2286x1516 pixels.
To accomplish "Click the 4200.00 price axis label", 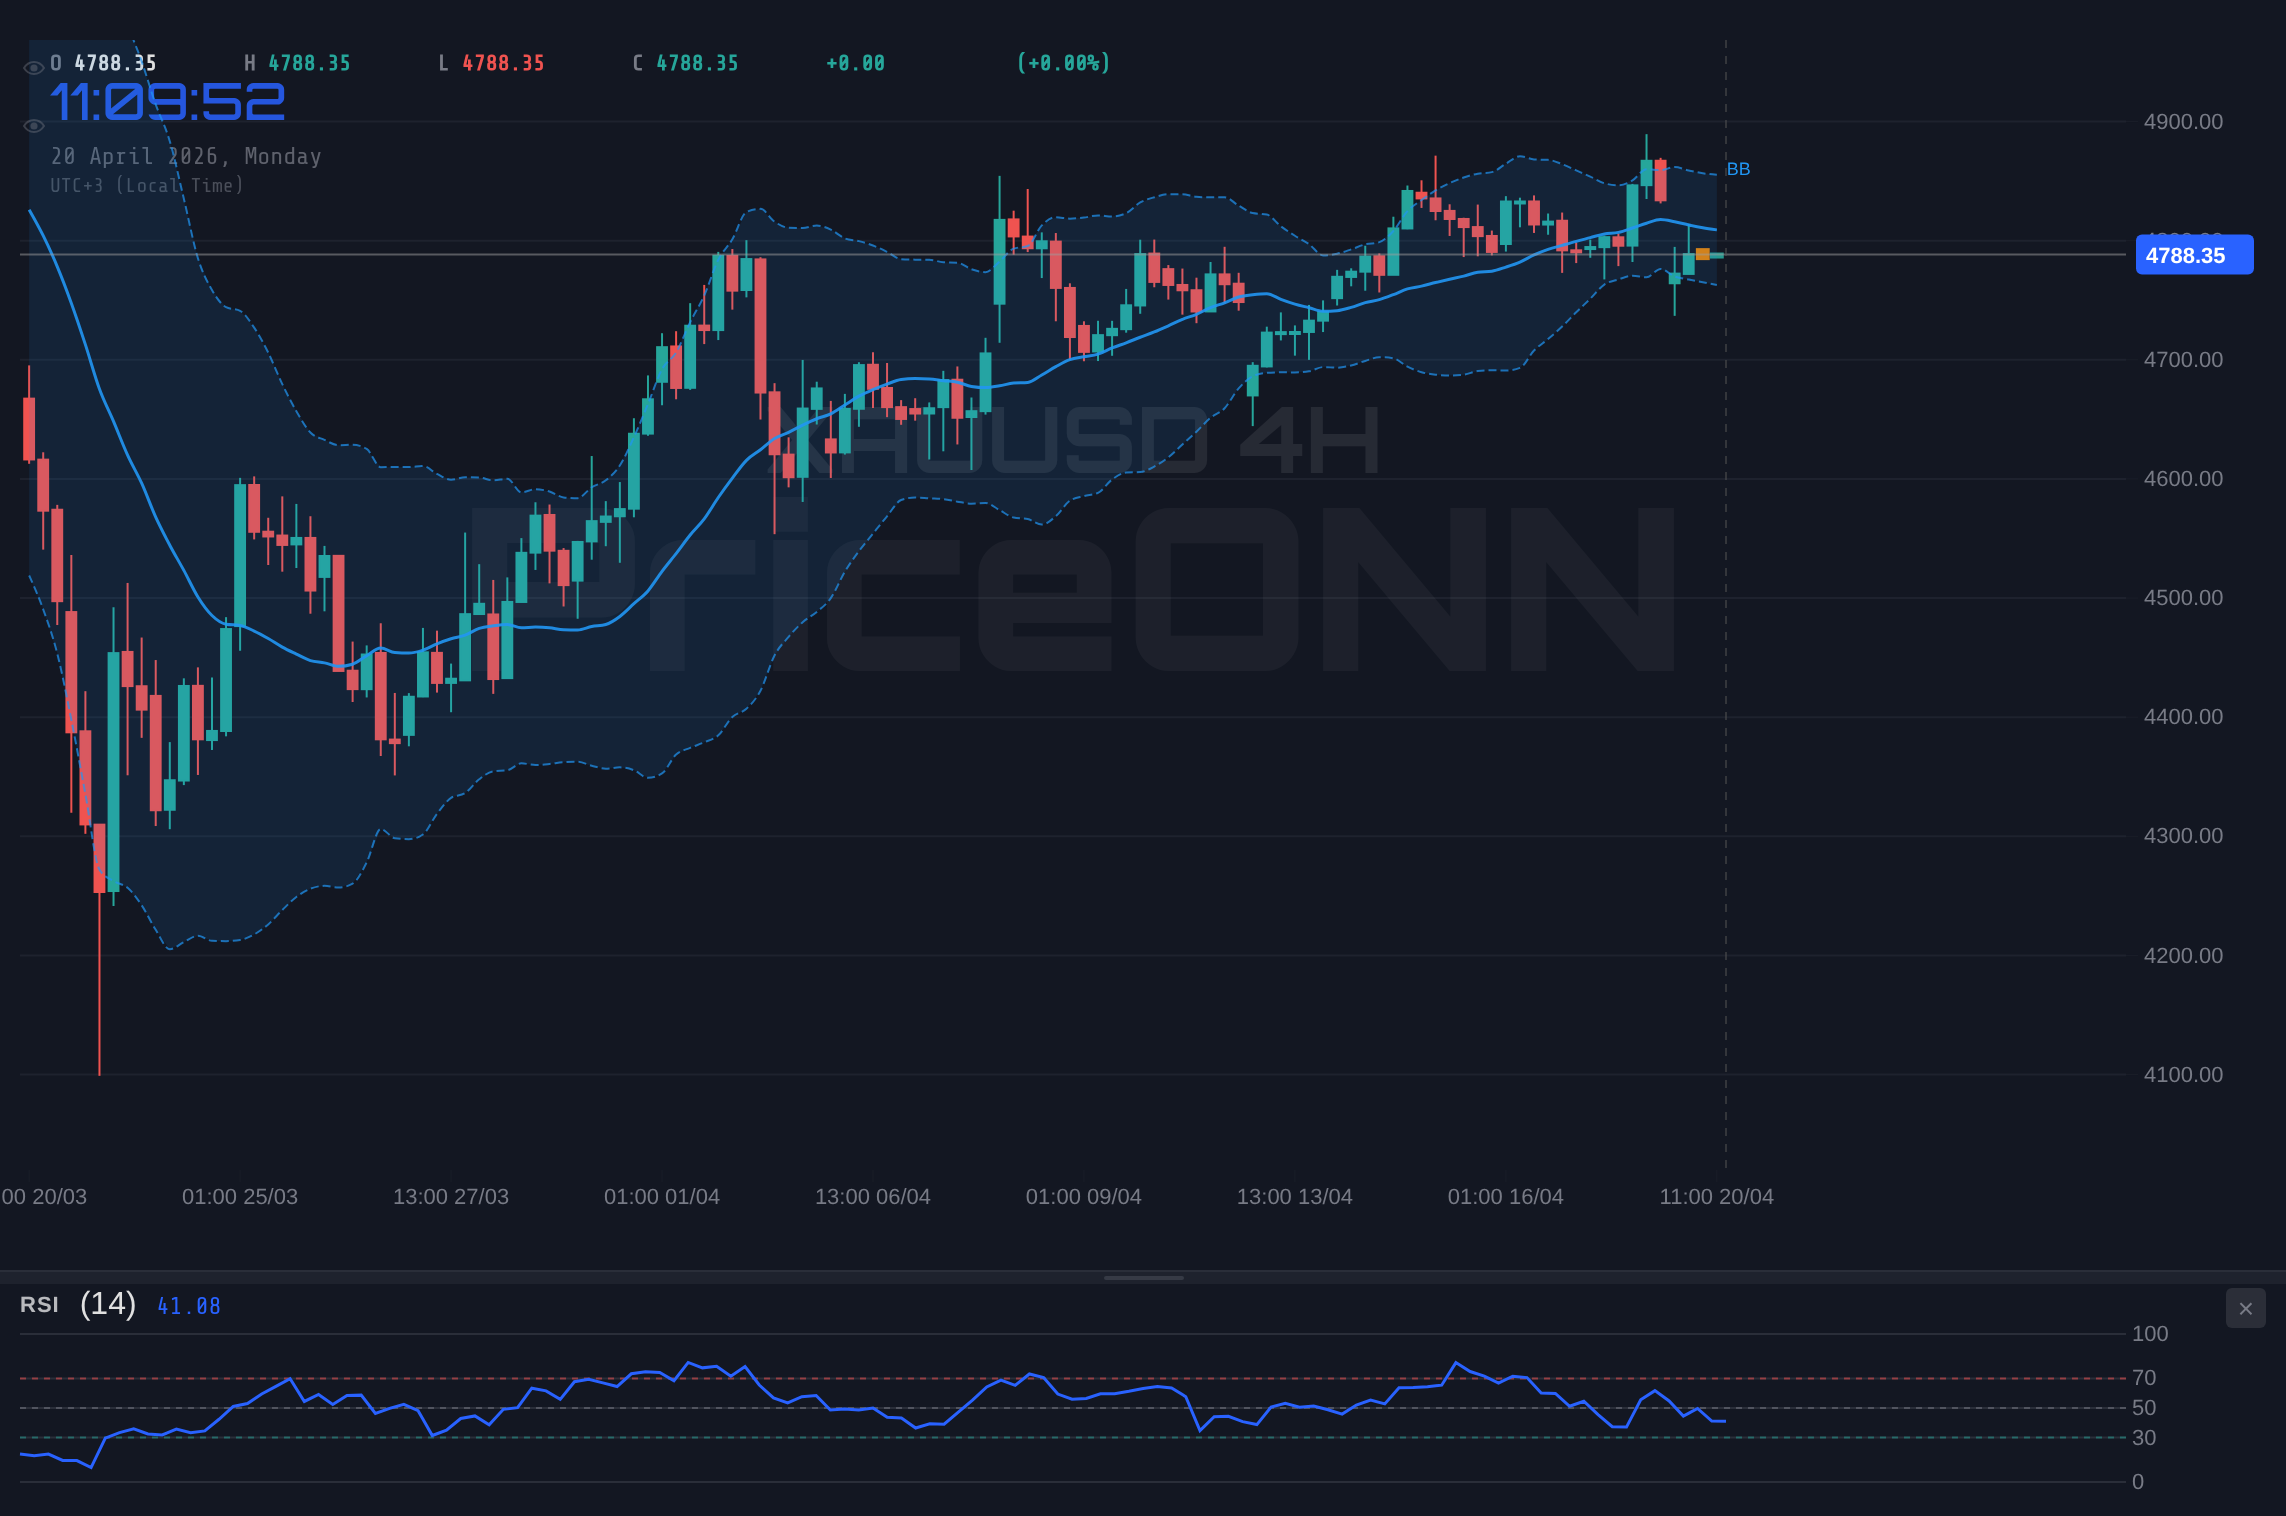I will (x=2183, y=956).
